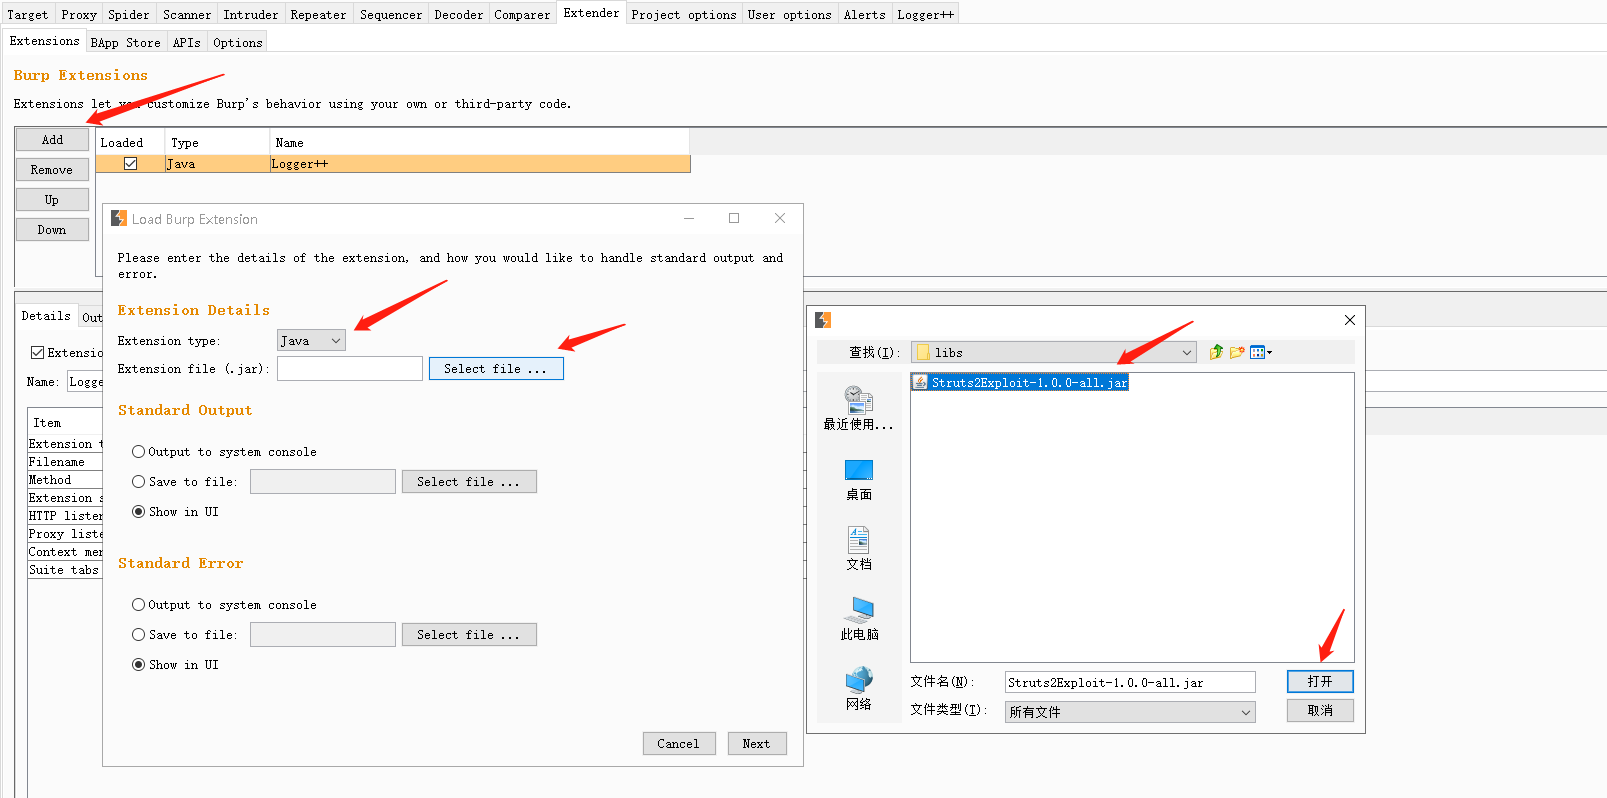The image size is (1607, 798).
Task: Switch to the Repeater tab
Action: click(x=318, y=14)
